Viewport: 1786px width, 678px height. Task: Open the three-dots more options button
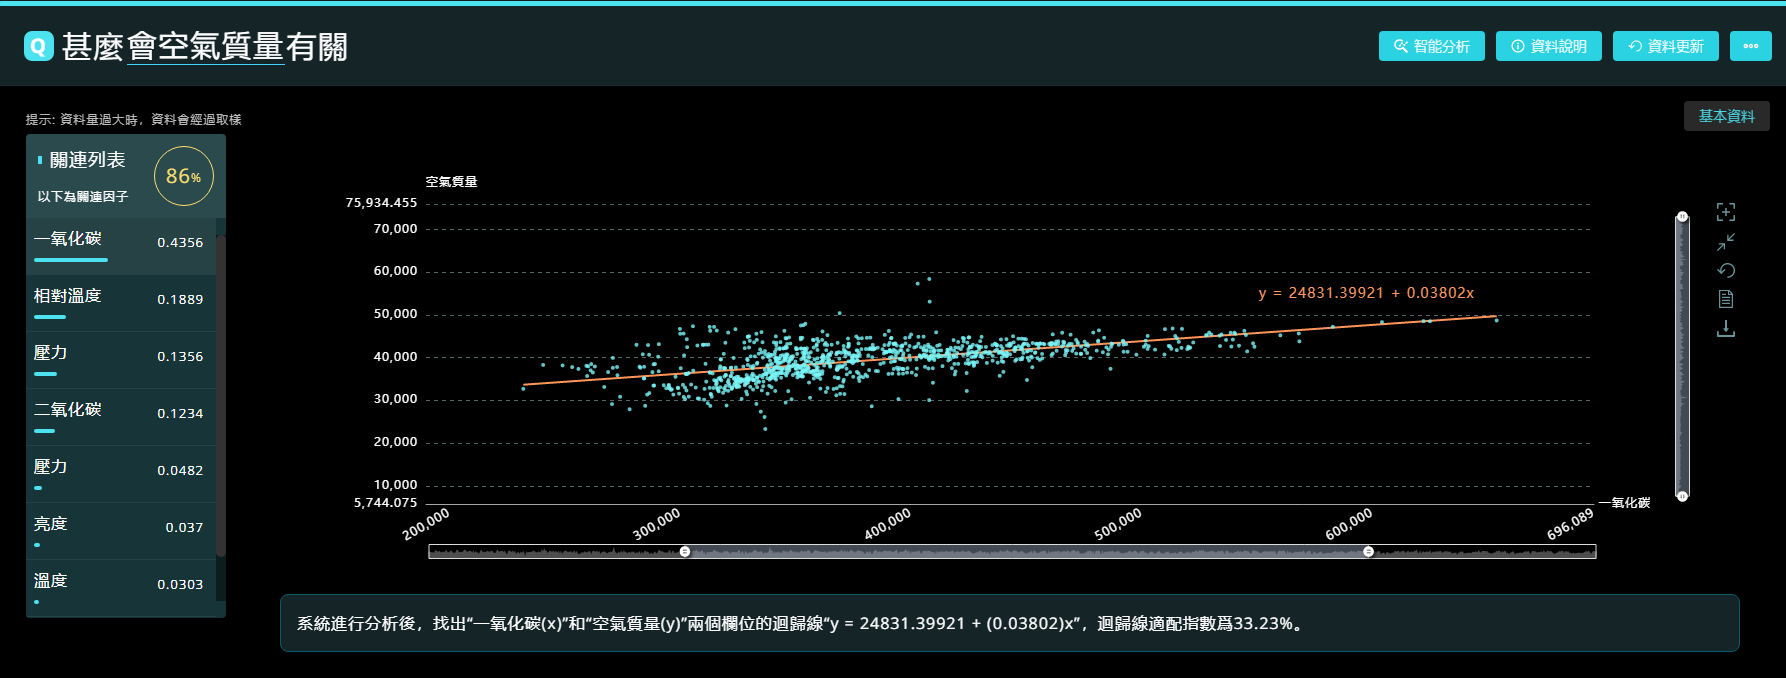(x=1750, y=46)
